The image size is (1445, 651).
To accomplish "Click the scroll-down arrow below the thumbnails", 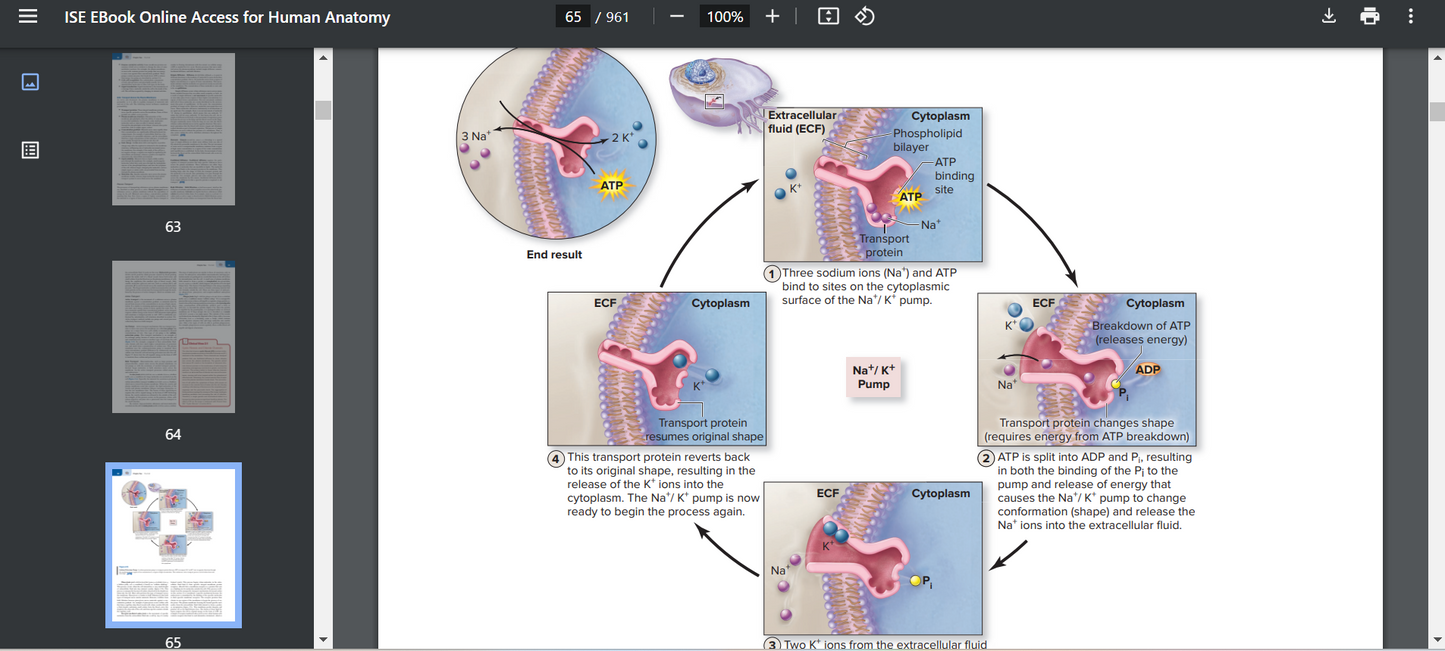I will (x=322, y=639).
